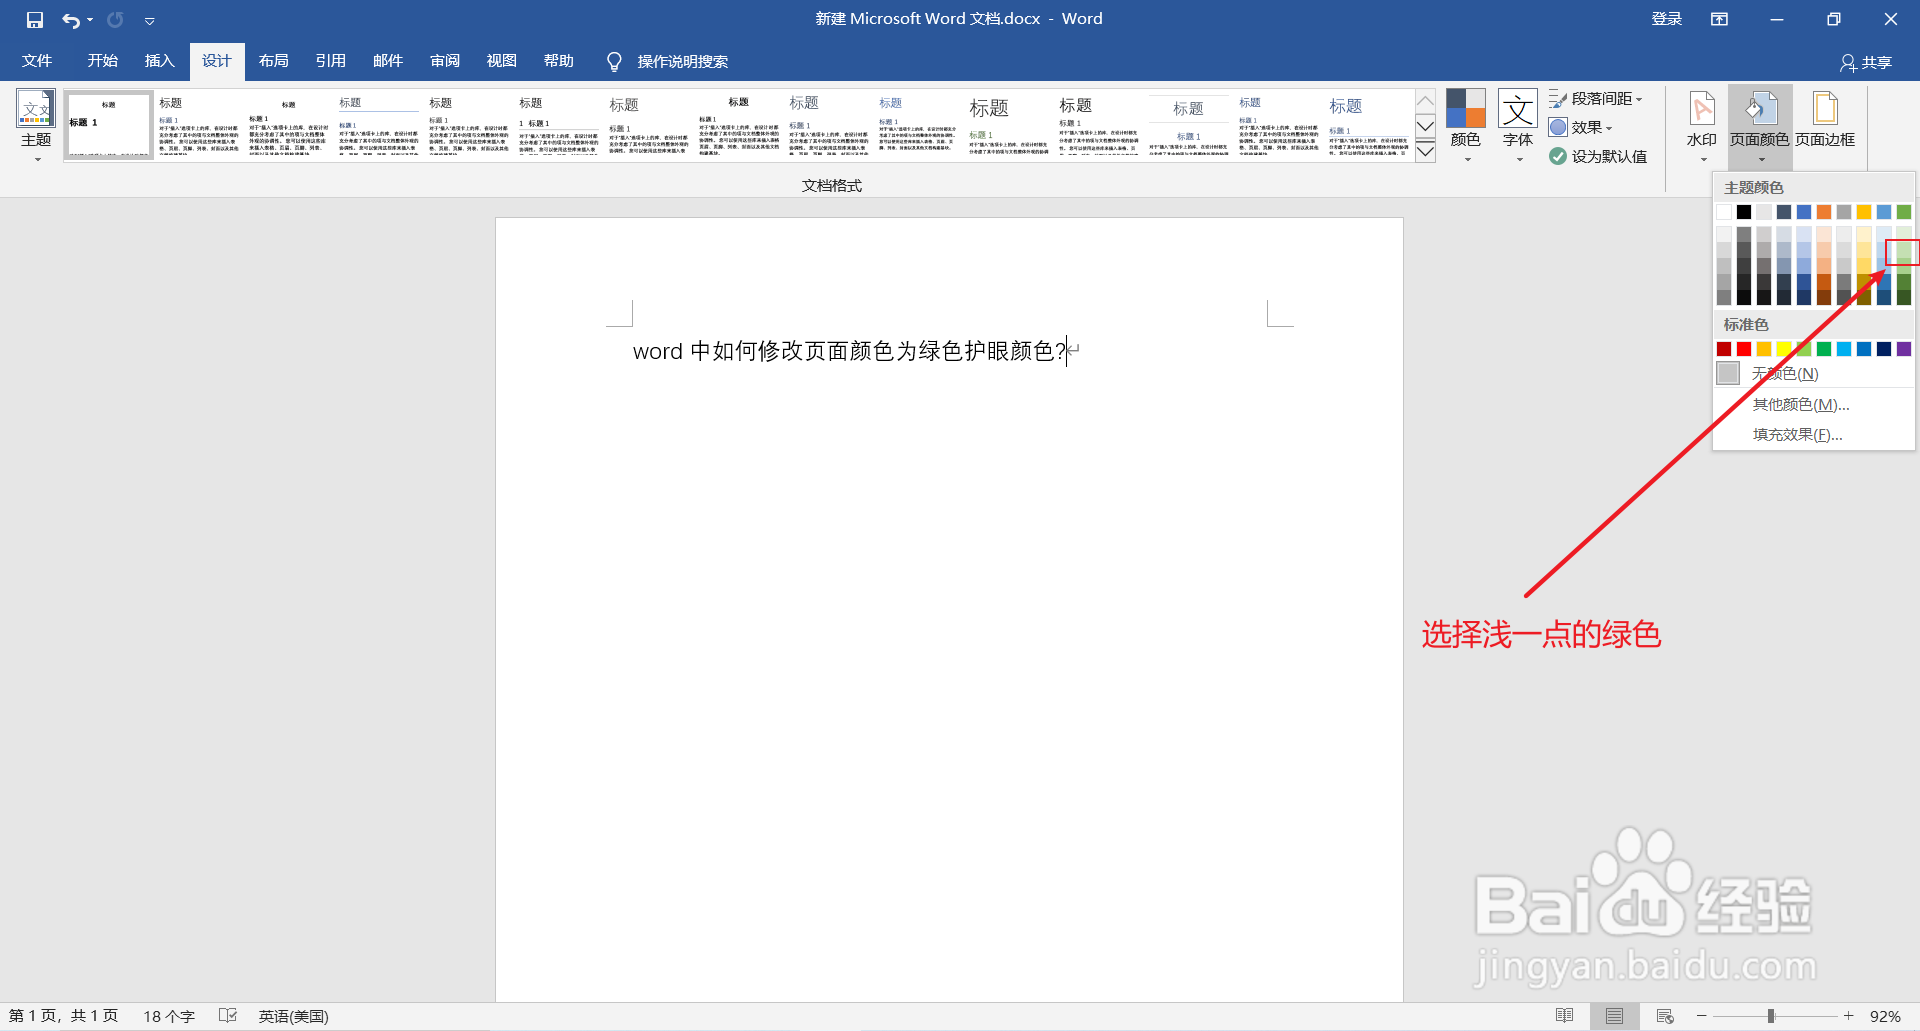This screenshot has width=1920, height=1031.
Task: Open the 水印 watermark dropdown
Action: pos(1701,127)
